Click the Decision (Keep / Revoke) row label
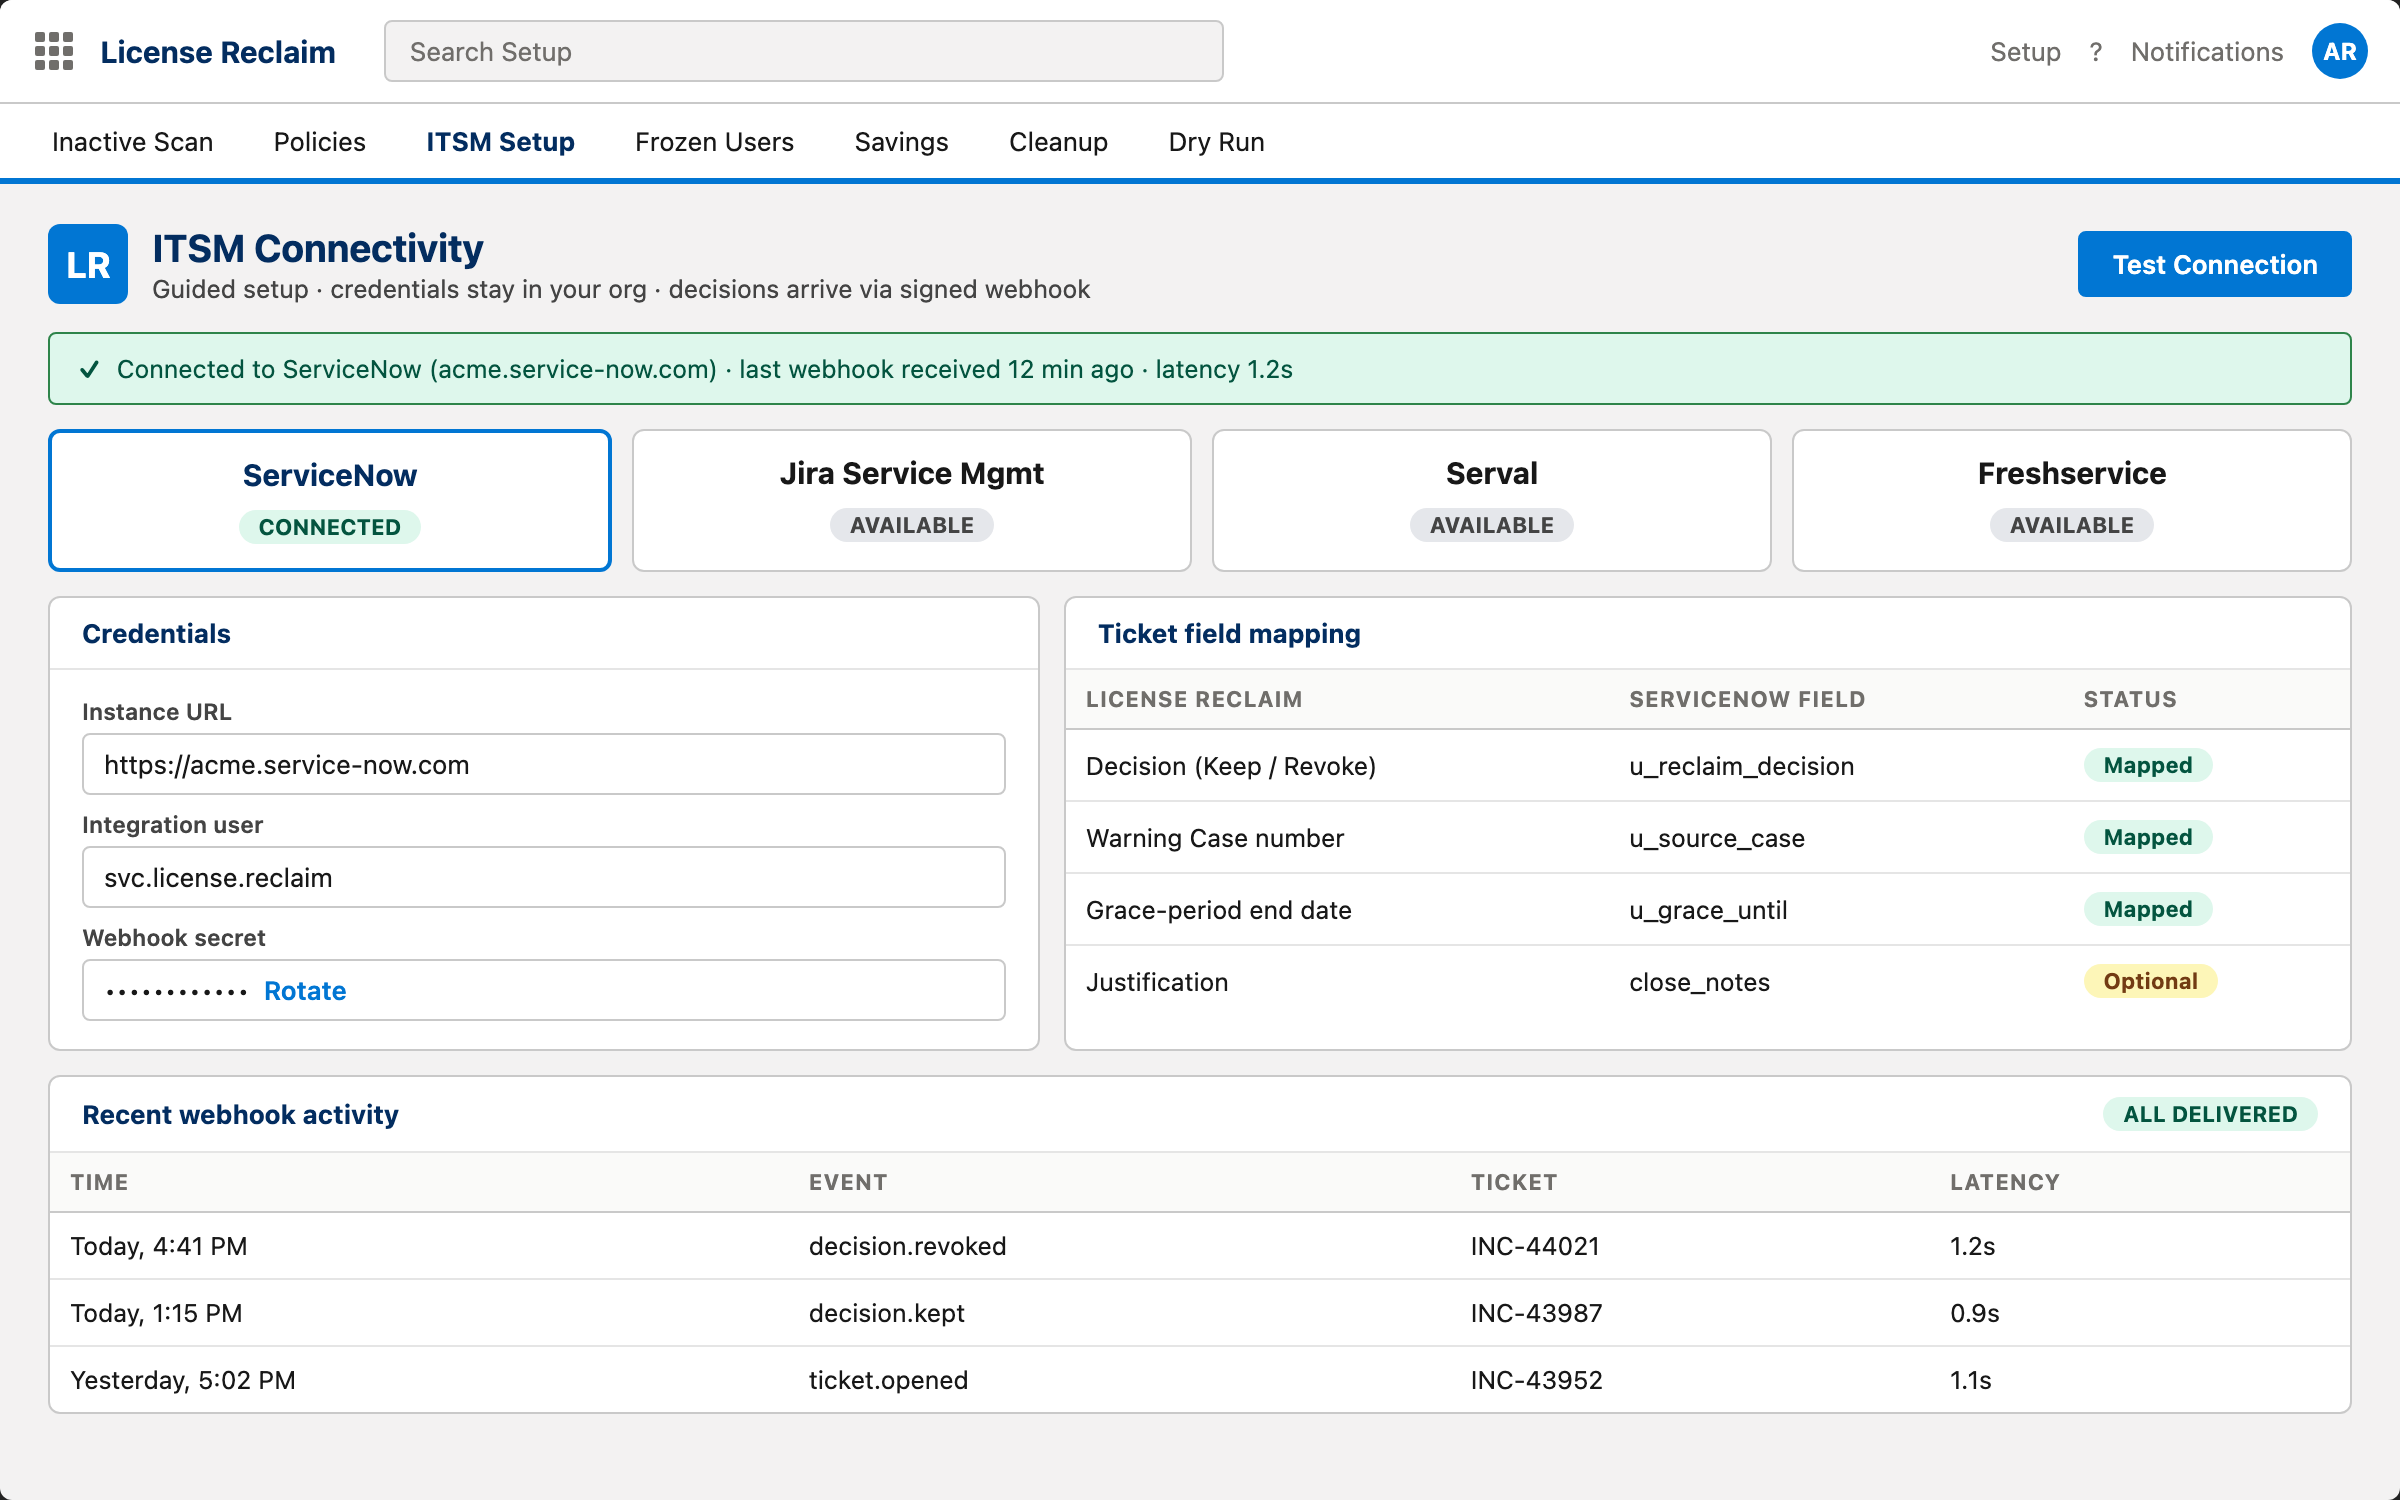The height and width of the screenshot is (1500, 2400). point(1231,766)
